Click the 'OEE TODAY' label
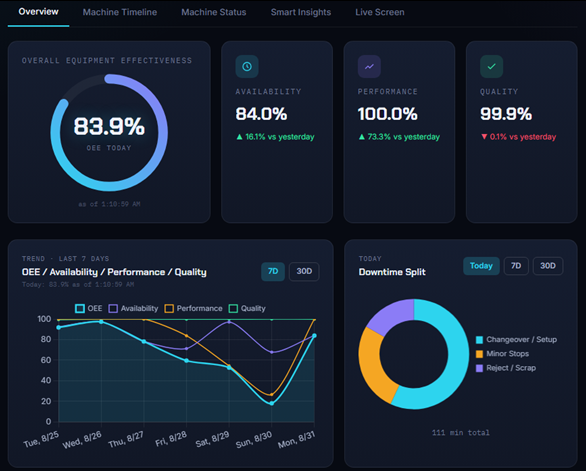586x471 pixels. [109, 148]
